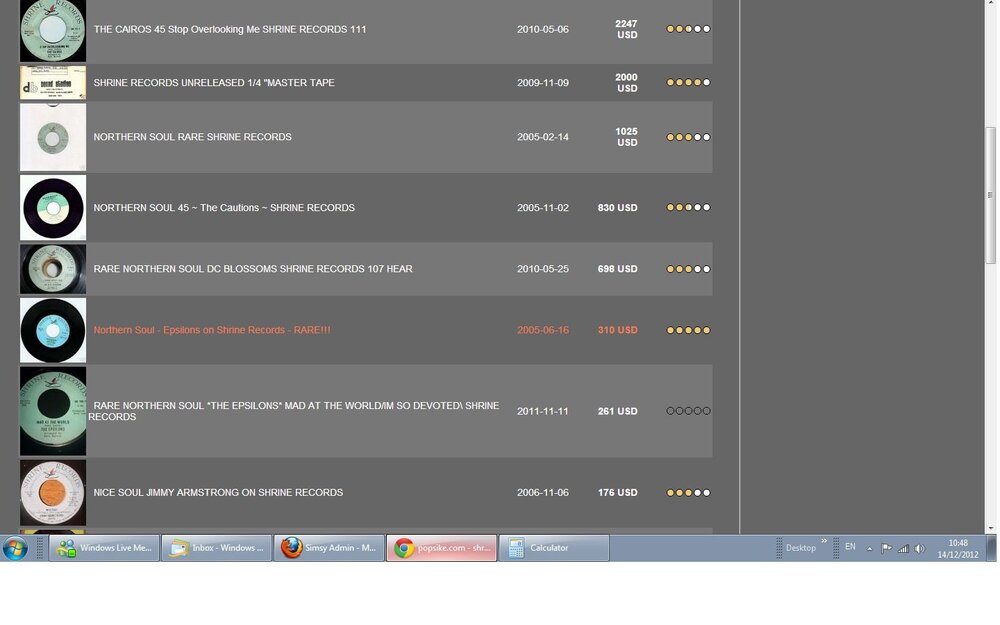
Task: Open the Action Center flag icon
Action: (x=886, y=548)
